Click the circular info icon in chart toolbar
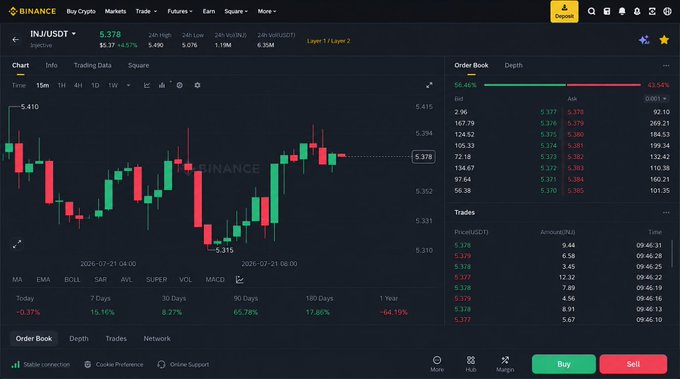Viewport: 680px width, 379px height. pos(180,85)
